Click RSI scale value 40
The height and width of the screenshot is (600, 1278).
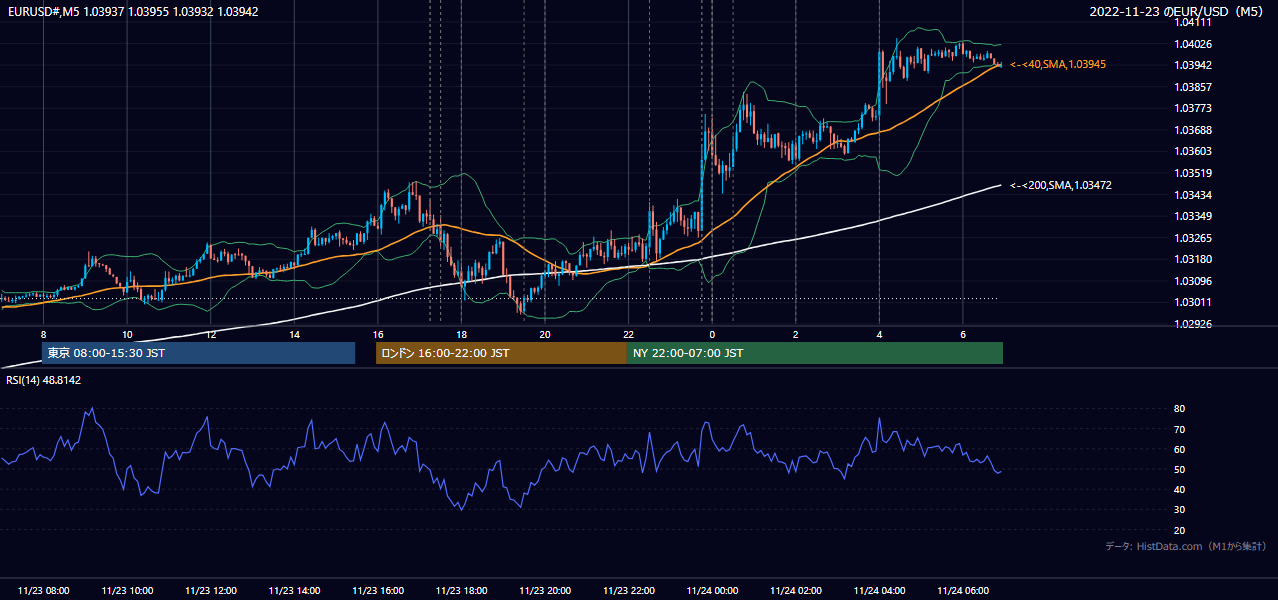[1179, 489]
